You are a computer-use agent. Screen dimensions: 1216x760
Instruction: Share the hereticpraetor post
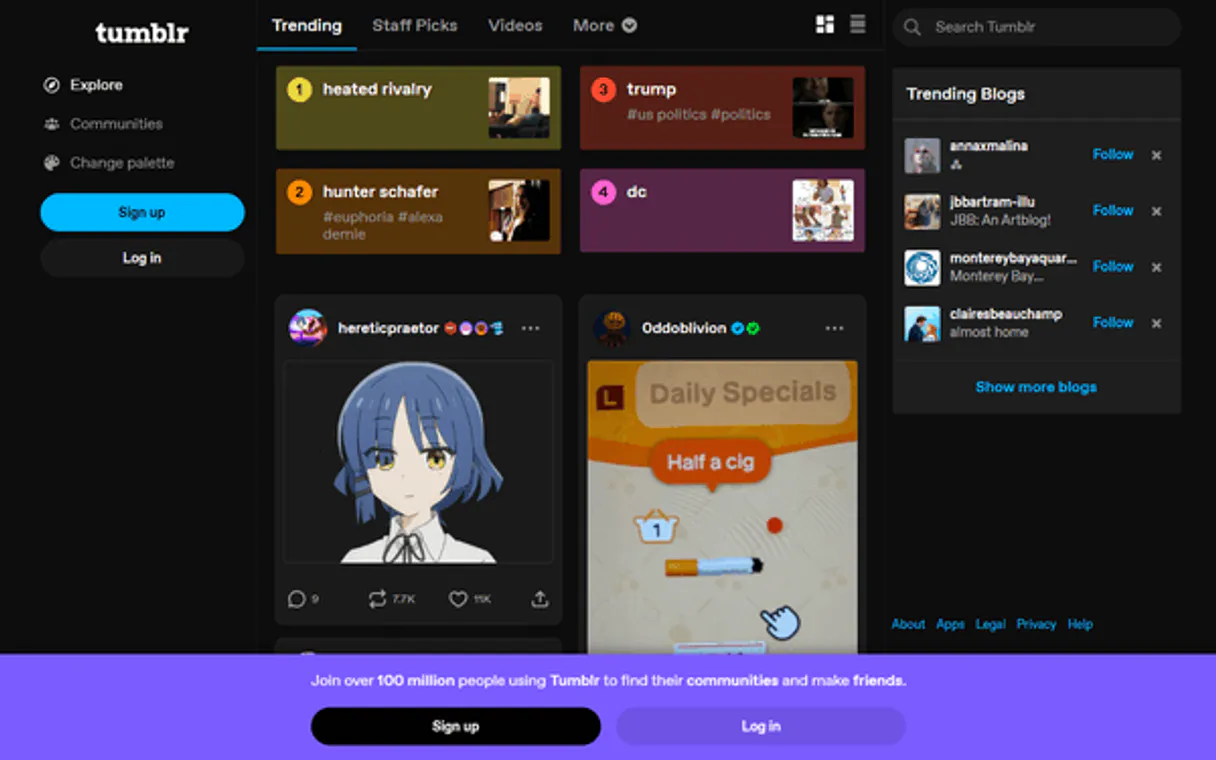click(540, 599)
